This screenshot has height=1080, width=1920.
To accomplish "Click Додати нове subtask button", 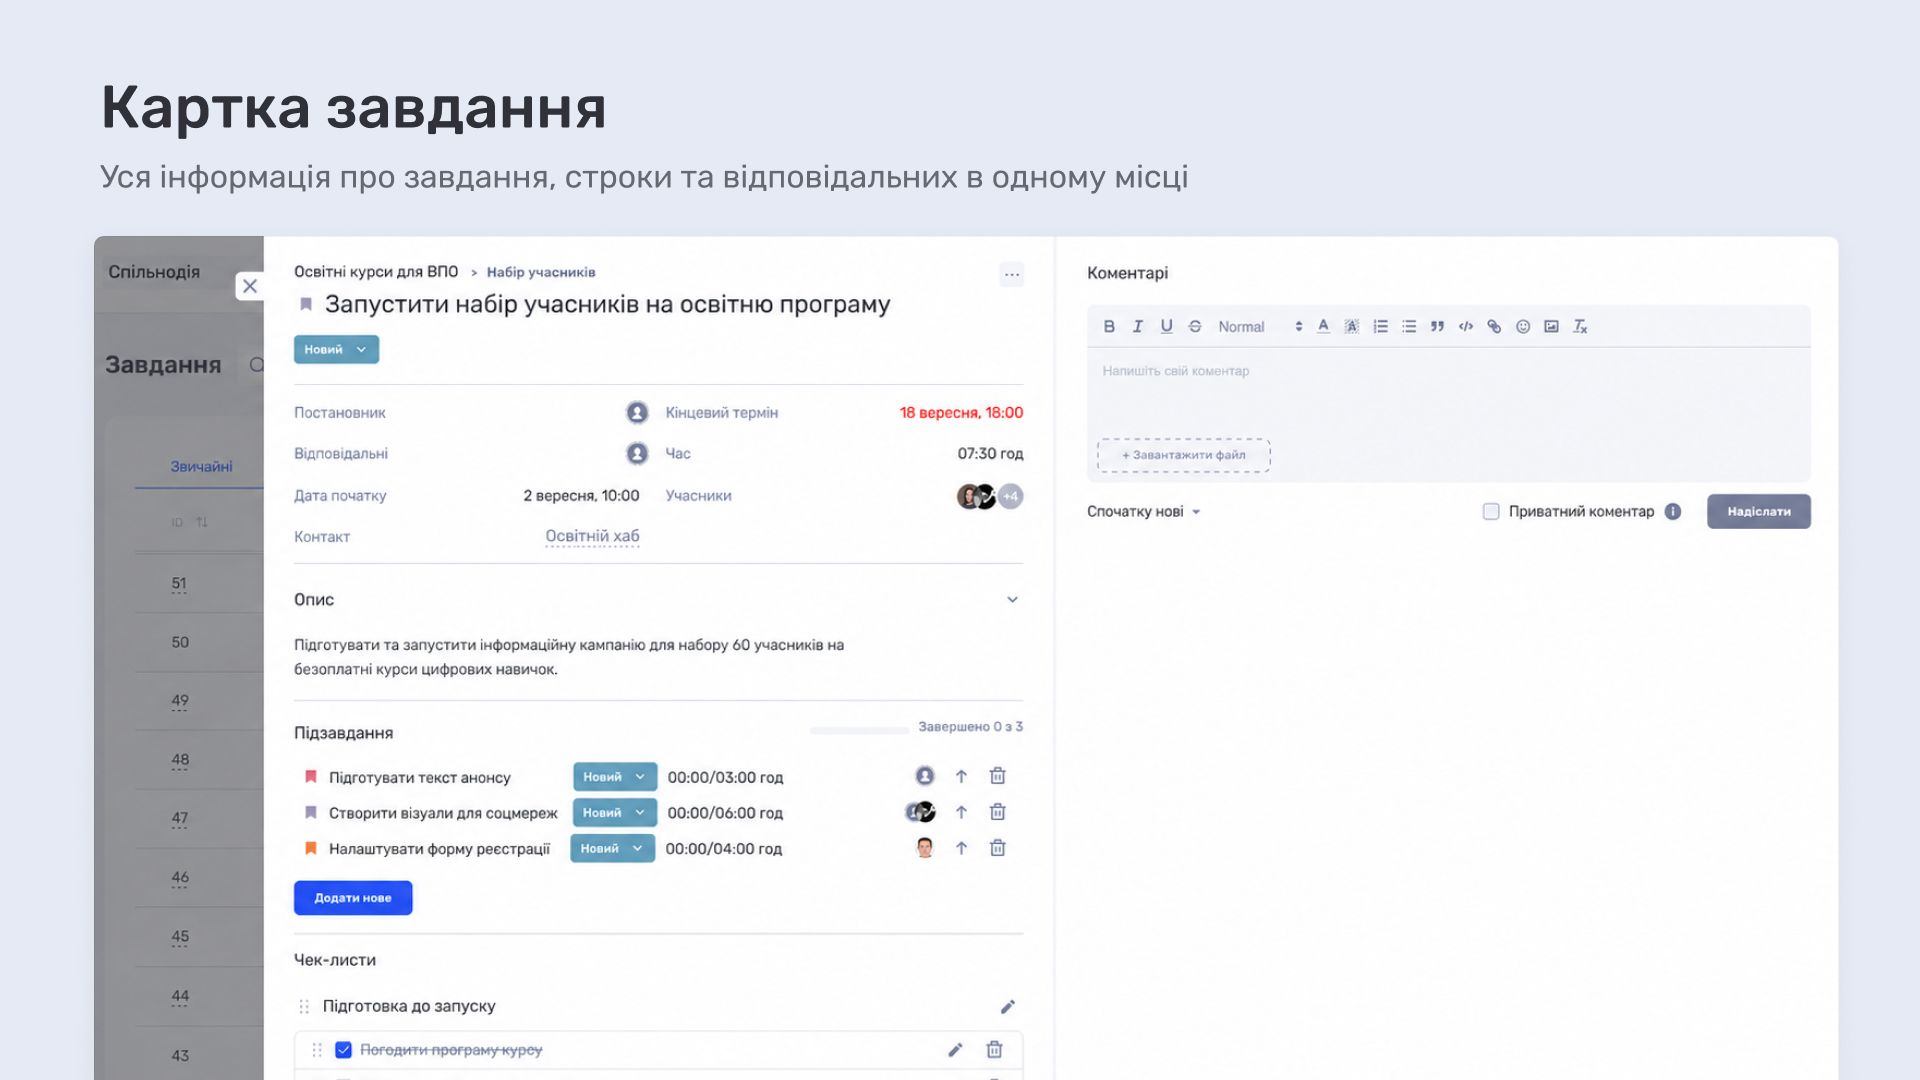I will coord(353,898).
